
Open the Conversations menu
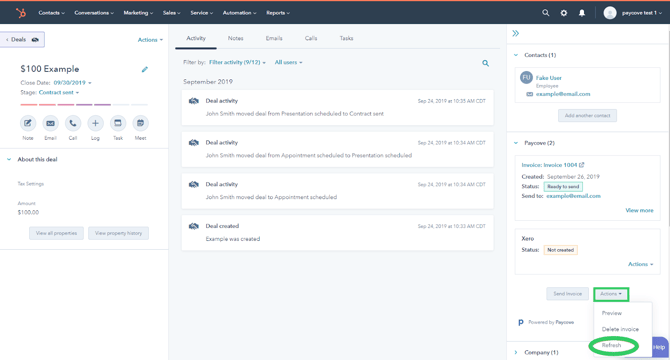coord(94,13)
